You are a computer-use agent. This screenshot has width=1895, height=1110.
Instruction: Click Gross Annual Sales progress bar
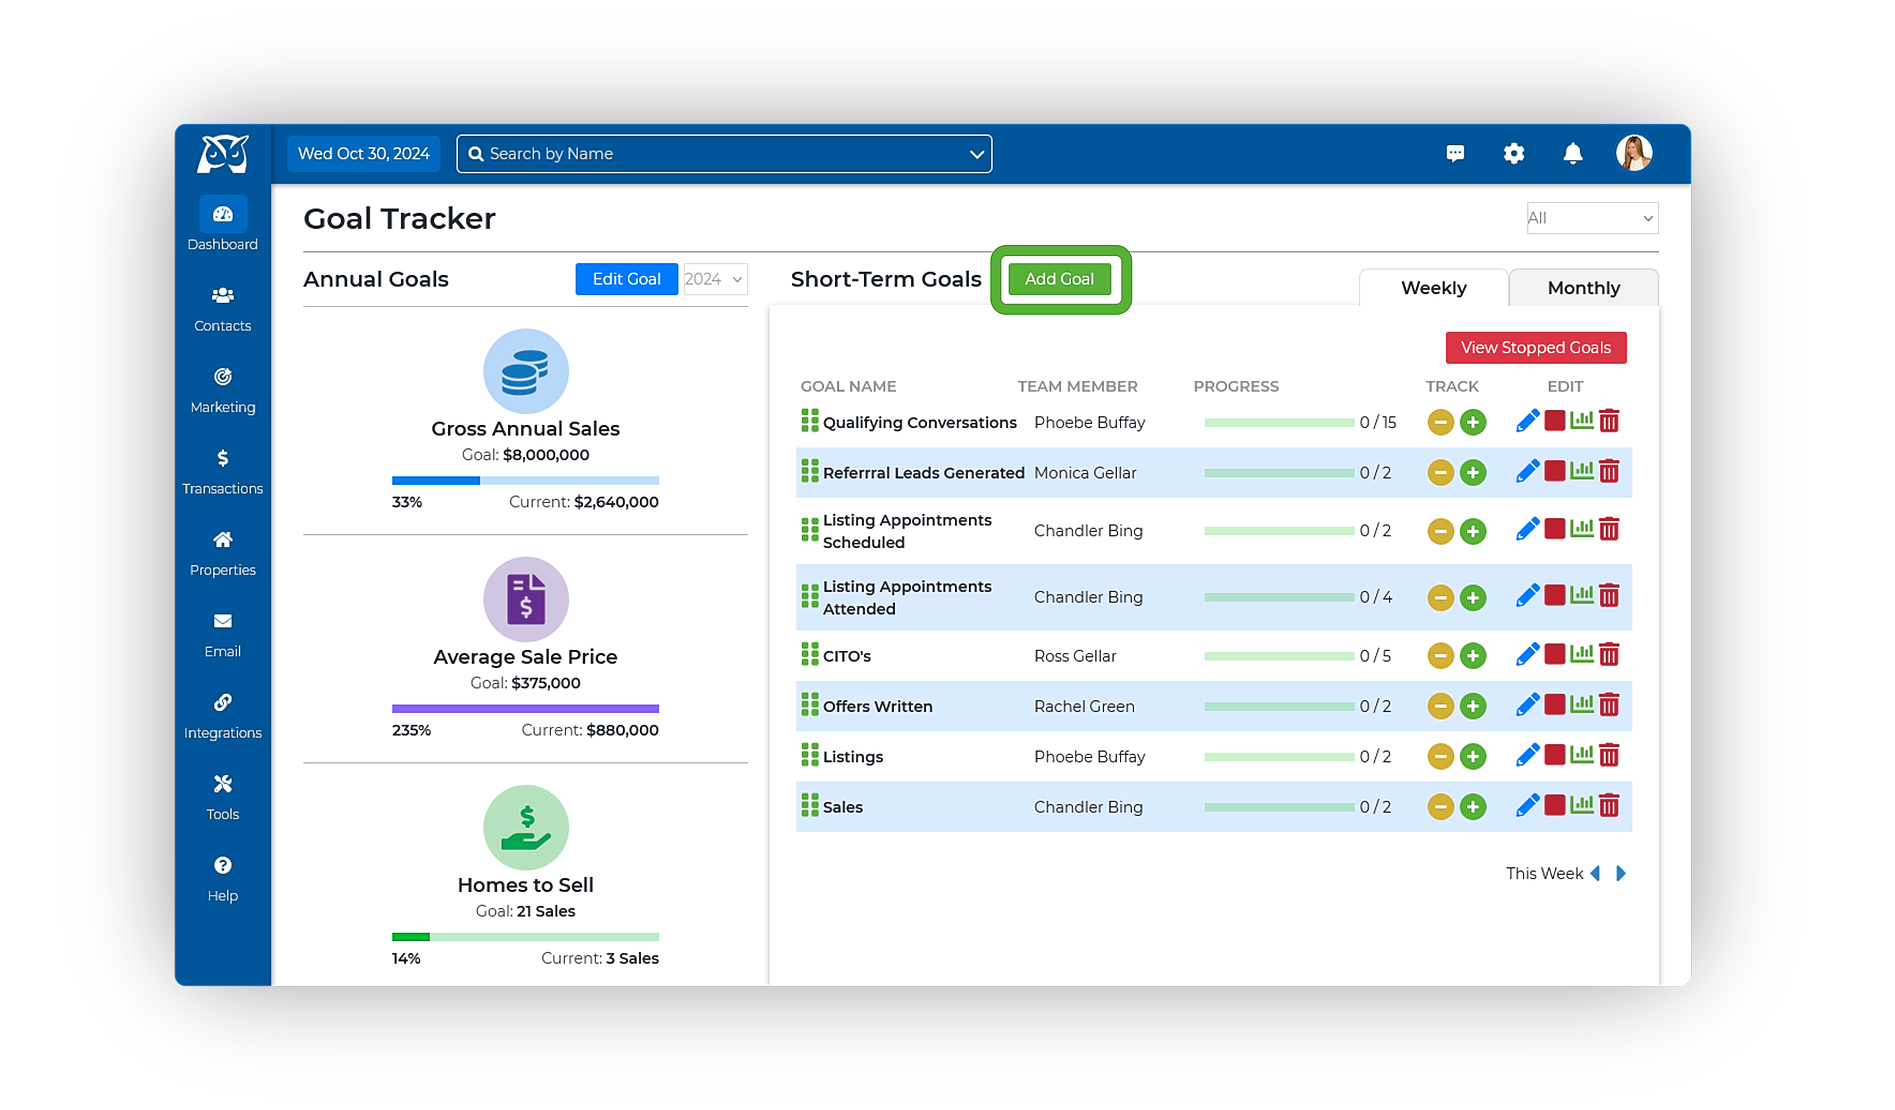[x=525, y=481]
